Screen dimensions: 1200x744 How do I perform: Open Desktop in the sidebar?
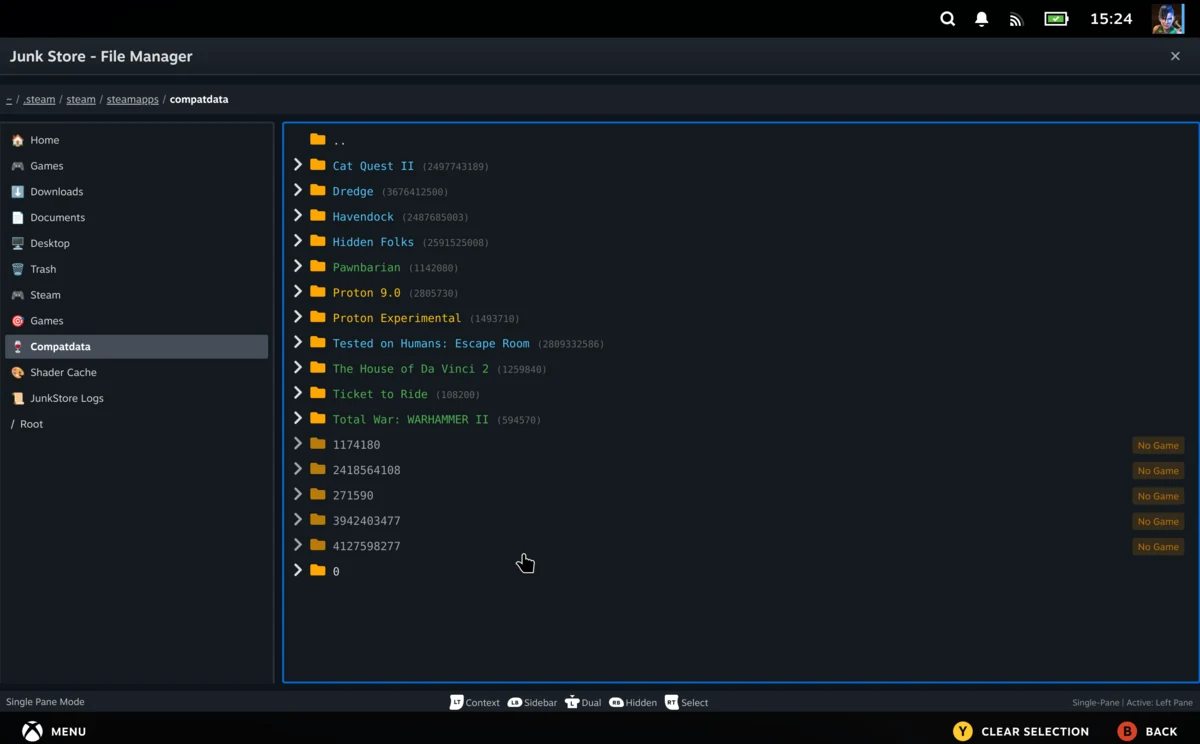[x=136, y=243]
